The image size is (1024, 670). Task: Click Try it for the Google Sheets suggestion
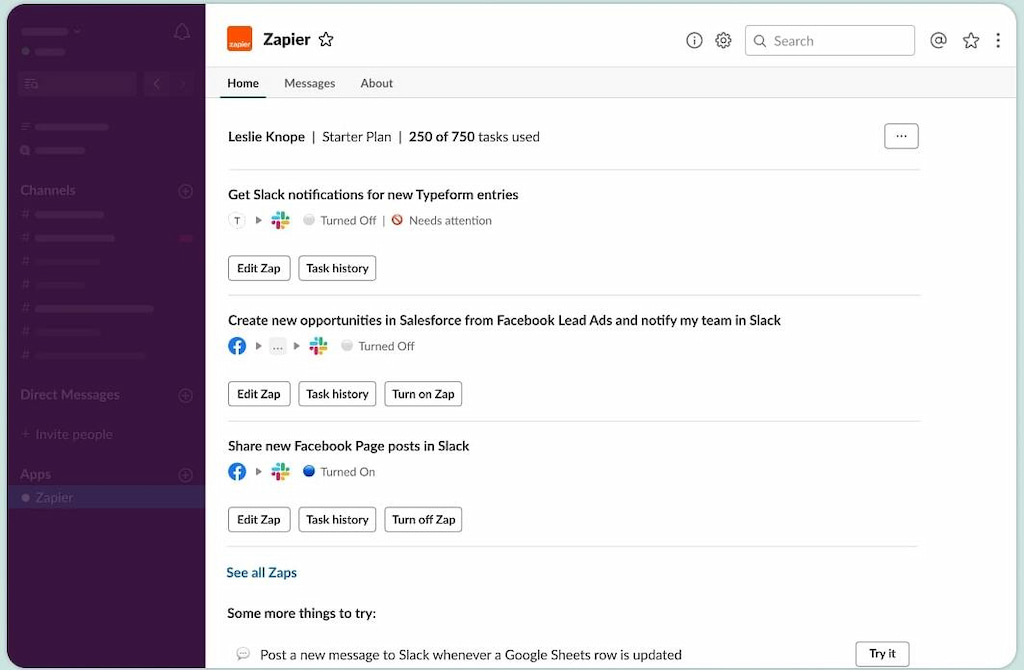[882, 653]
